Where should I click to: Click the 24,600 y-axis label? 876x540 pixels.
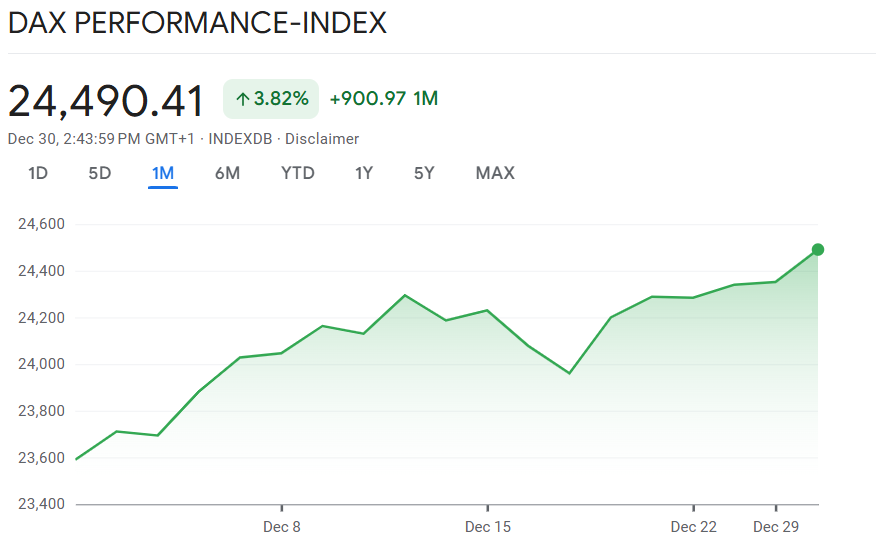pos(41,225)
